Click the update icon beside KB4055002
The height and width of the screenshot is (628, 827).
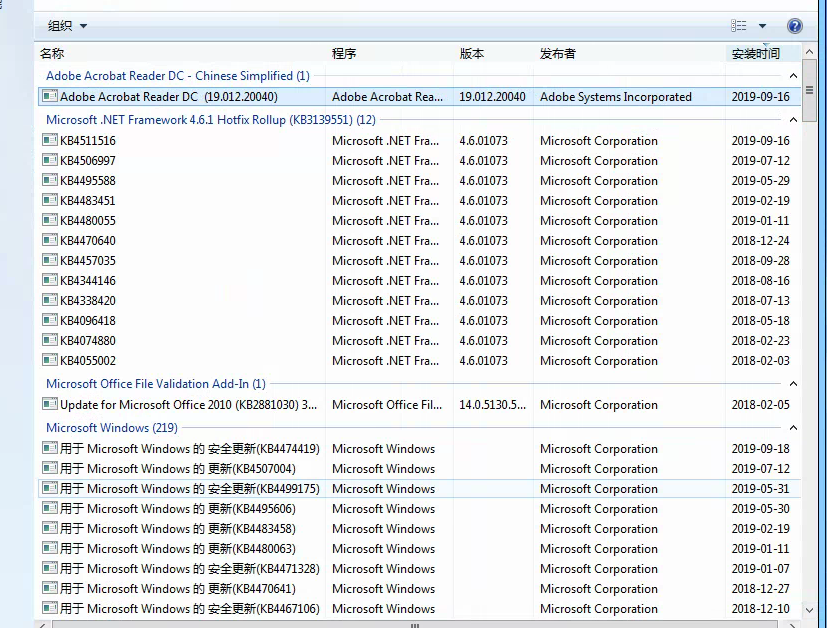tap(50, 360)
